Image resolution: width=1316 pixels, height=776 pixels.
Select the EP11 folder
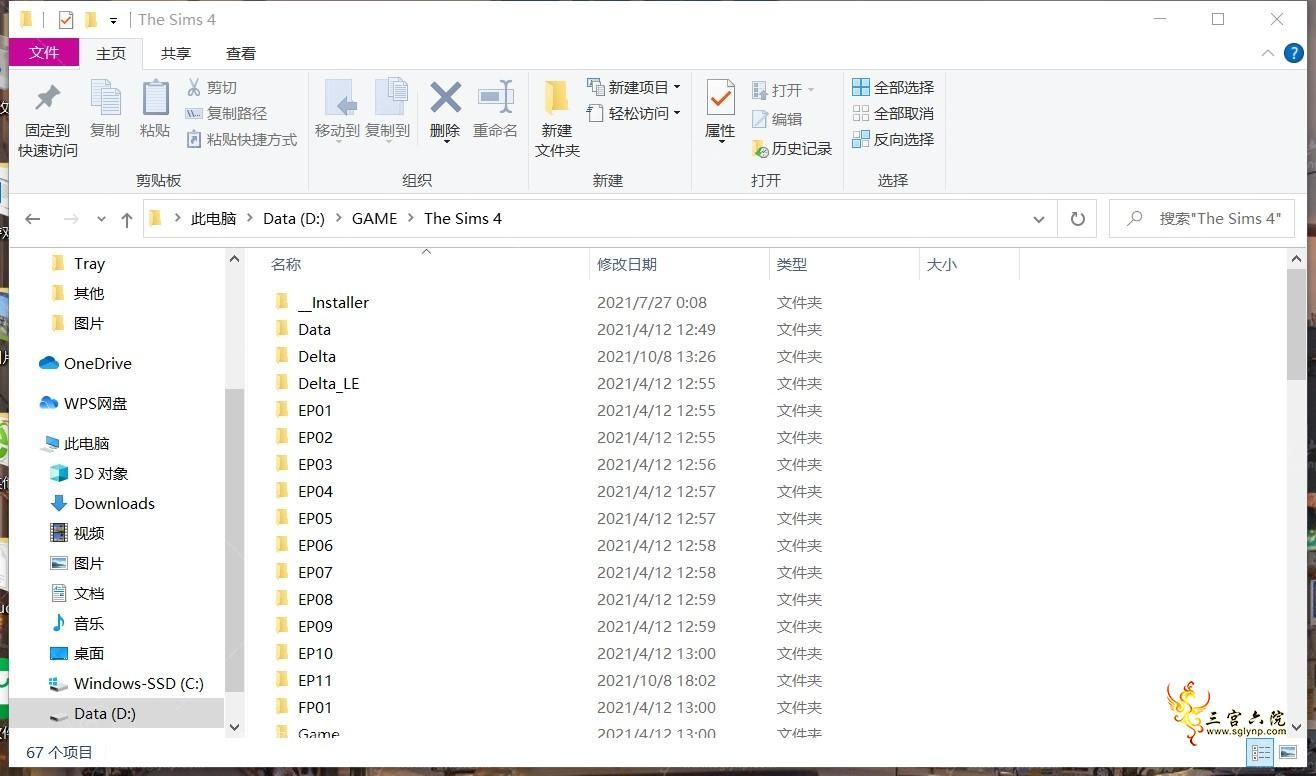[x=315, y=680]
